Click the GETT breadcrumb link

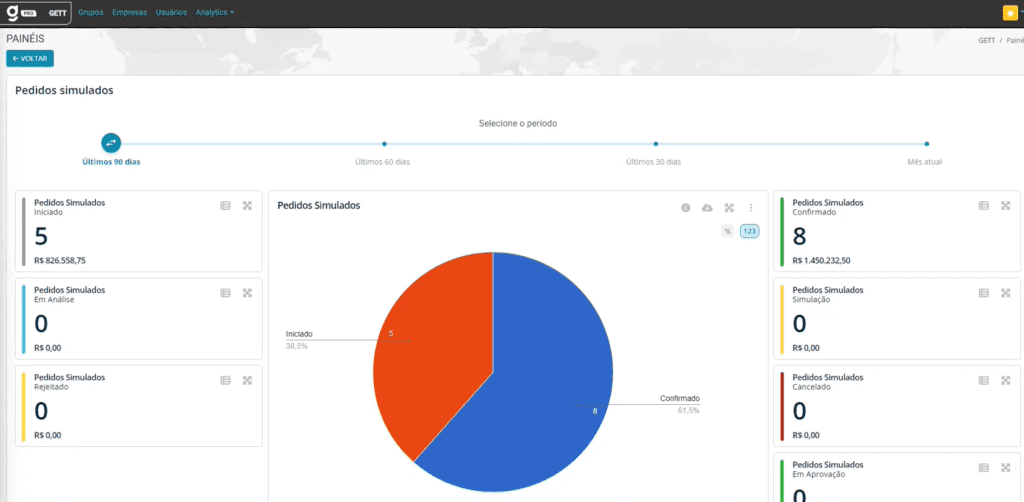985,41
